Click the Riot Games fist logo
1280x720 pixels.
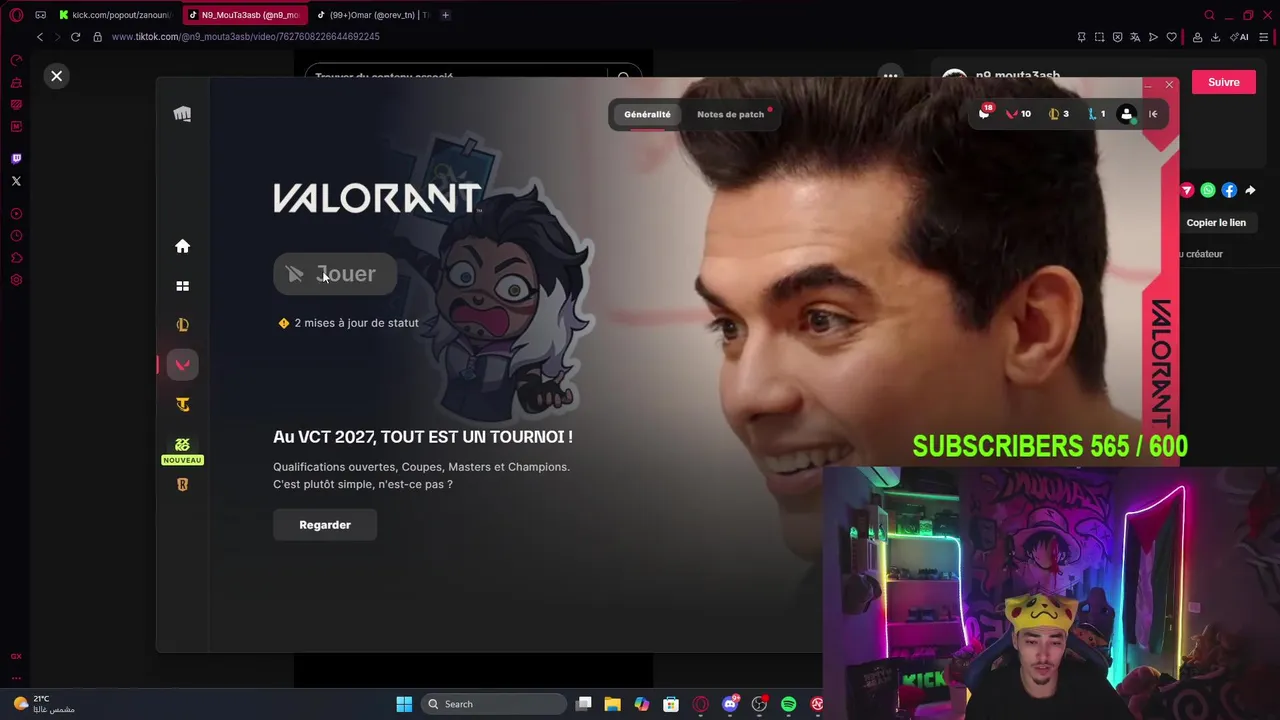[182, 114]
